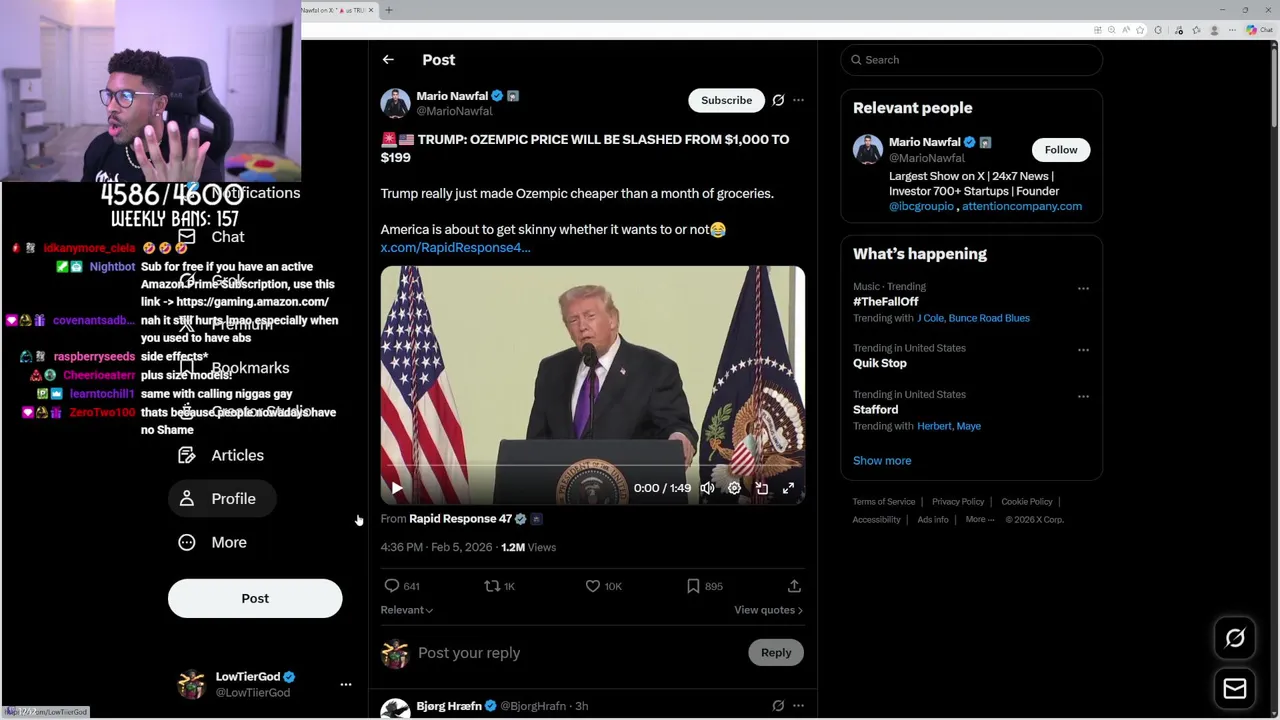Screen dimensions: 1280x720
Task: Go back using the arrow beside Post
Action: click(388, 60)
